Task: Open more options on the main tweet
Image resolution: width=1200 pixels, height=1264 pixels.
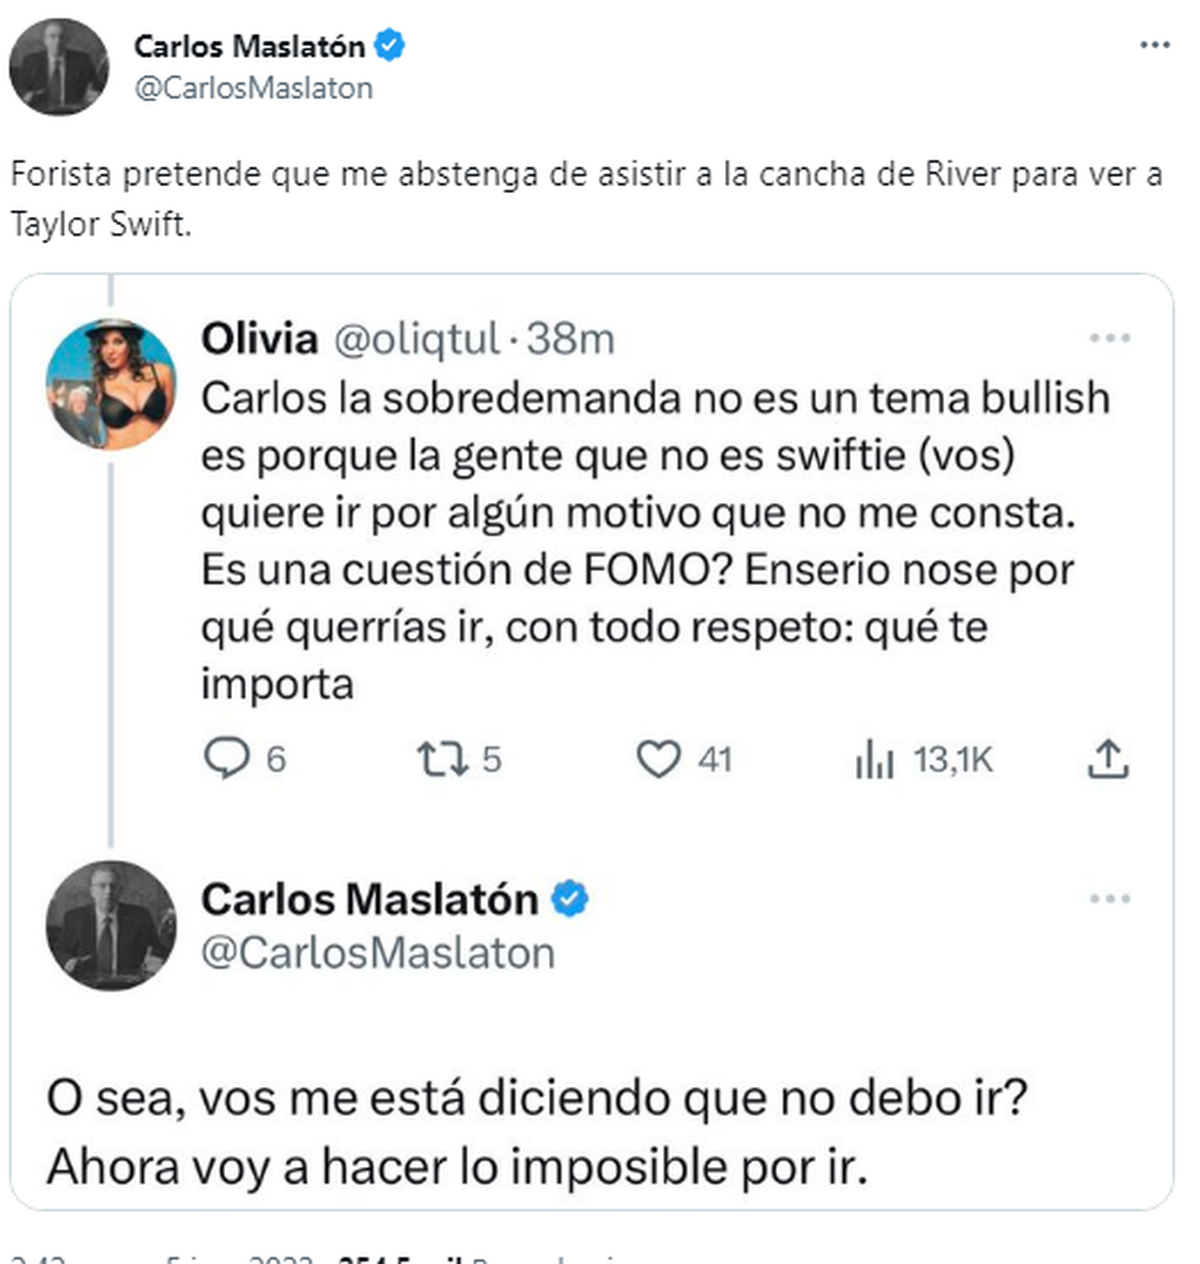Action: click(1155, 45)
